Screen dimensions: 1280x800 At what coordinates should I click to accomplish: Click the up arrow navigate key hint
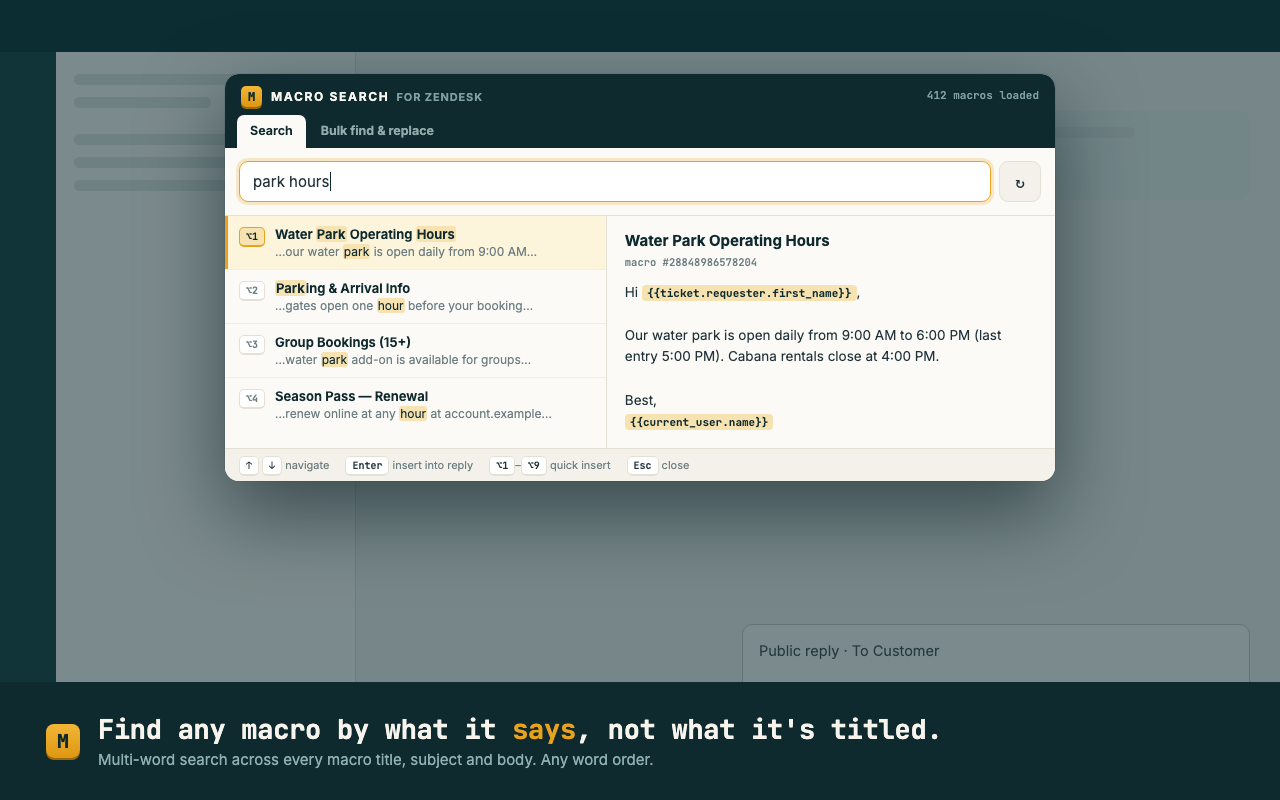pos(249,466)
